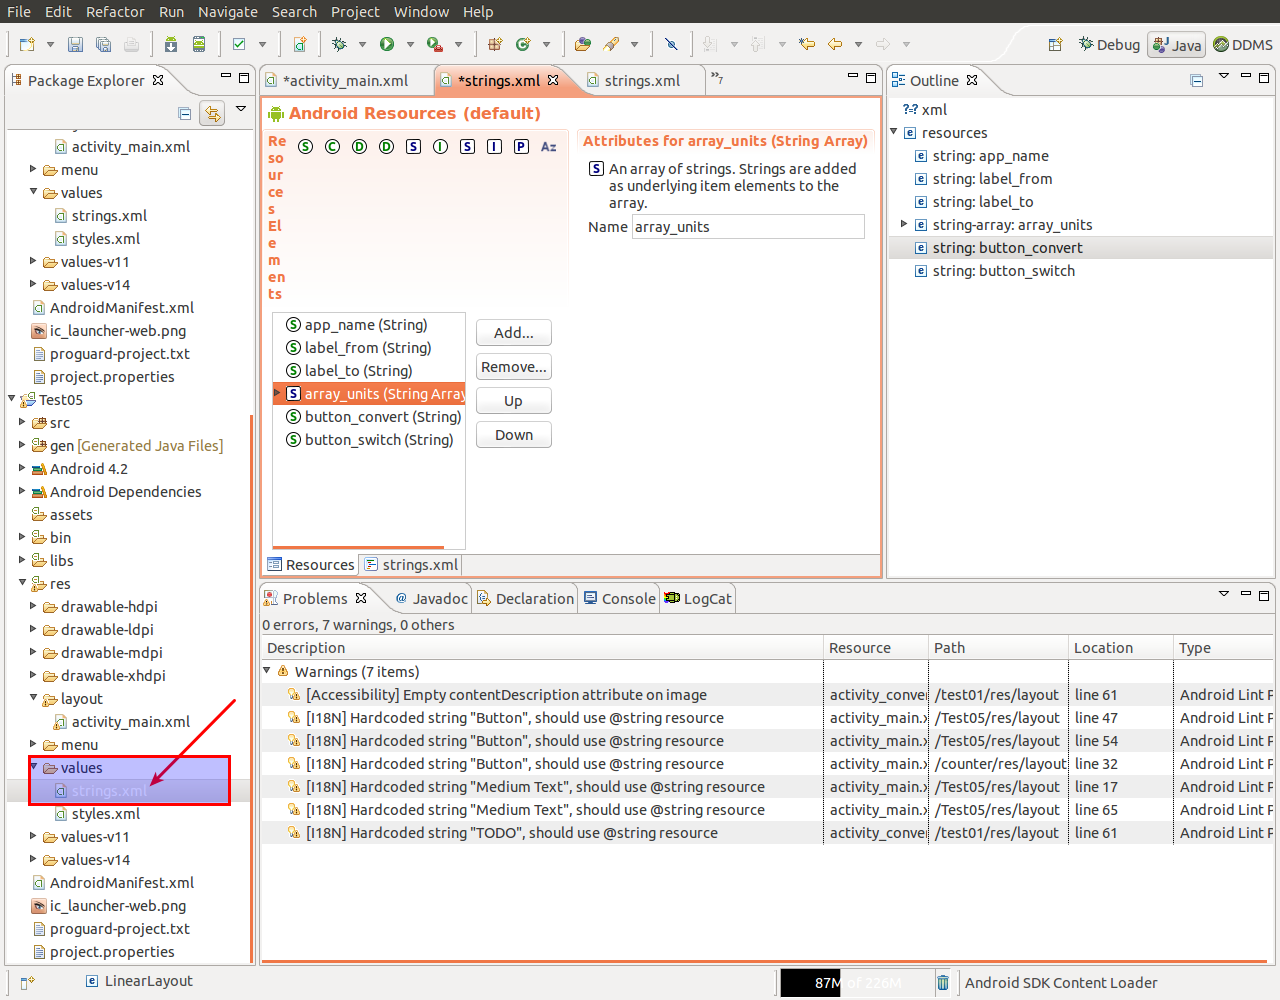Click the New Java Package icon

pos(495,44)
